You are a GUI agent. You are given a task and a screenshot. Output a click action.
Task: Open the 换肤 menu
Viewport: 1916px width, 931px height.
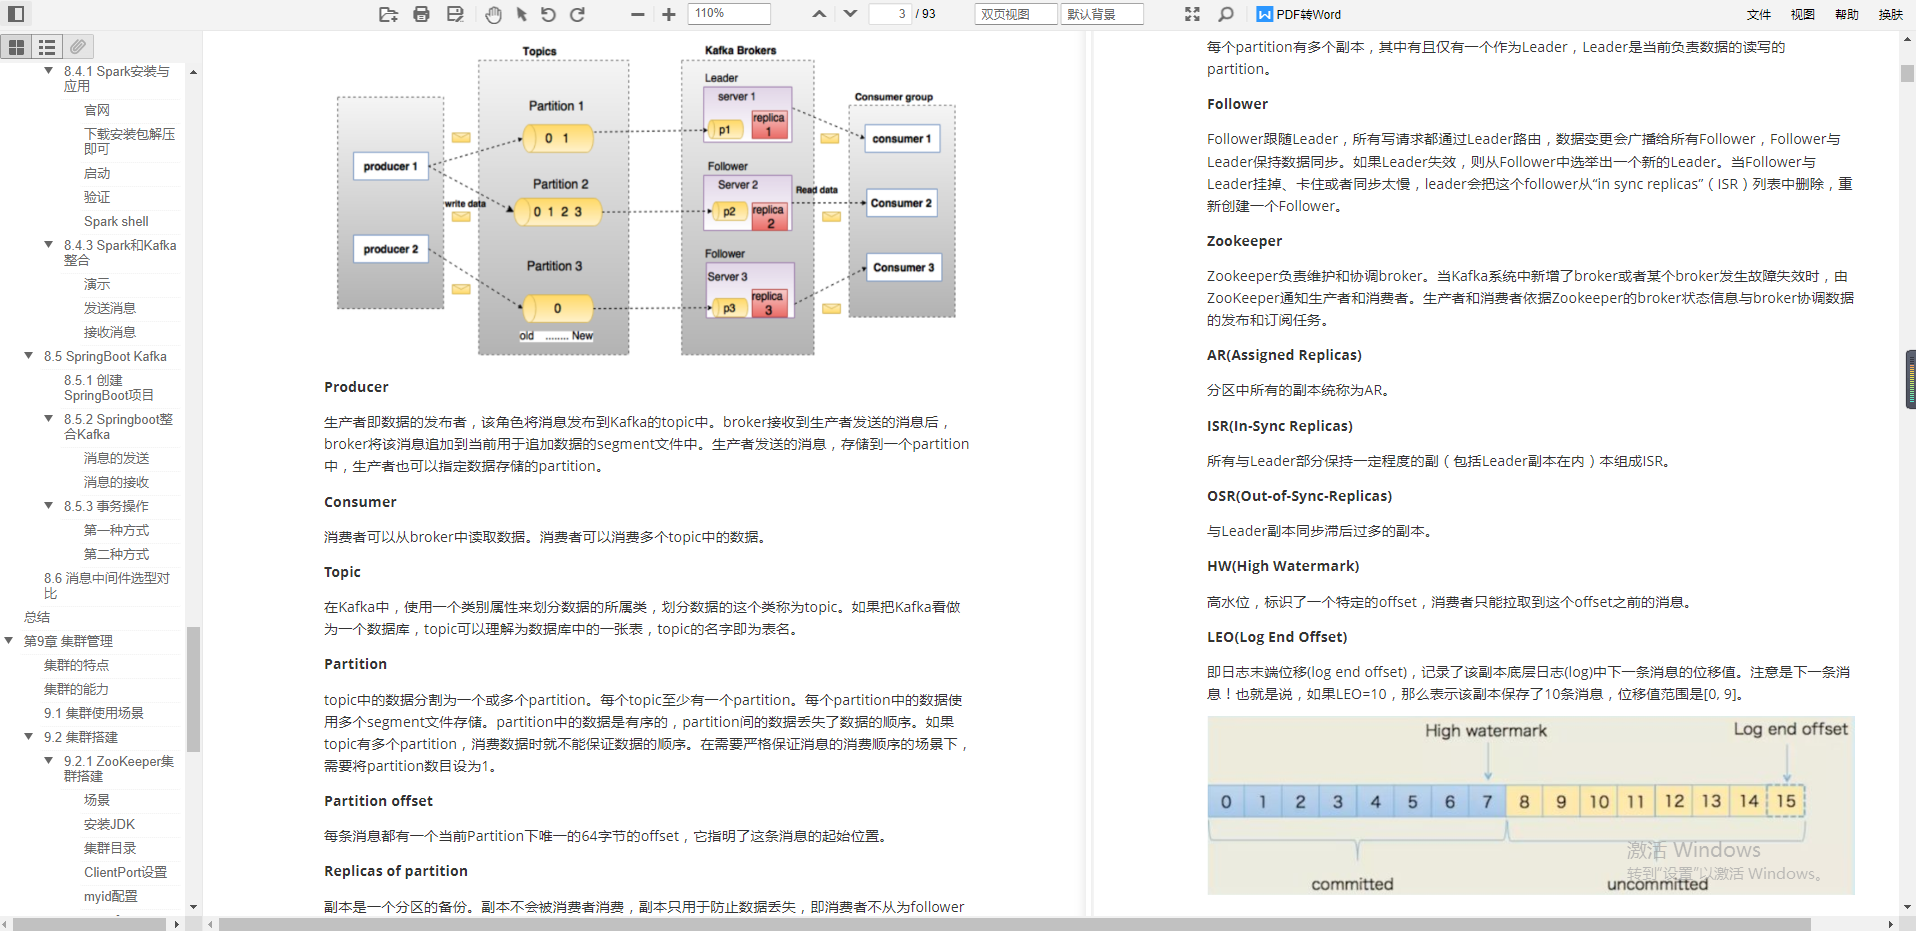pyautogui.click(x=1891, y=14)
